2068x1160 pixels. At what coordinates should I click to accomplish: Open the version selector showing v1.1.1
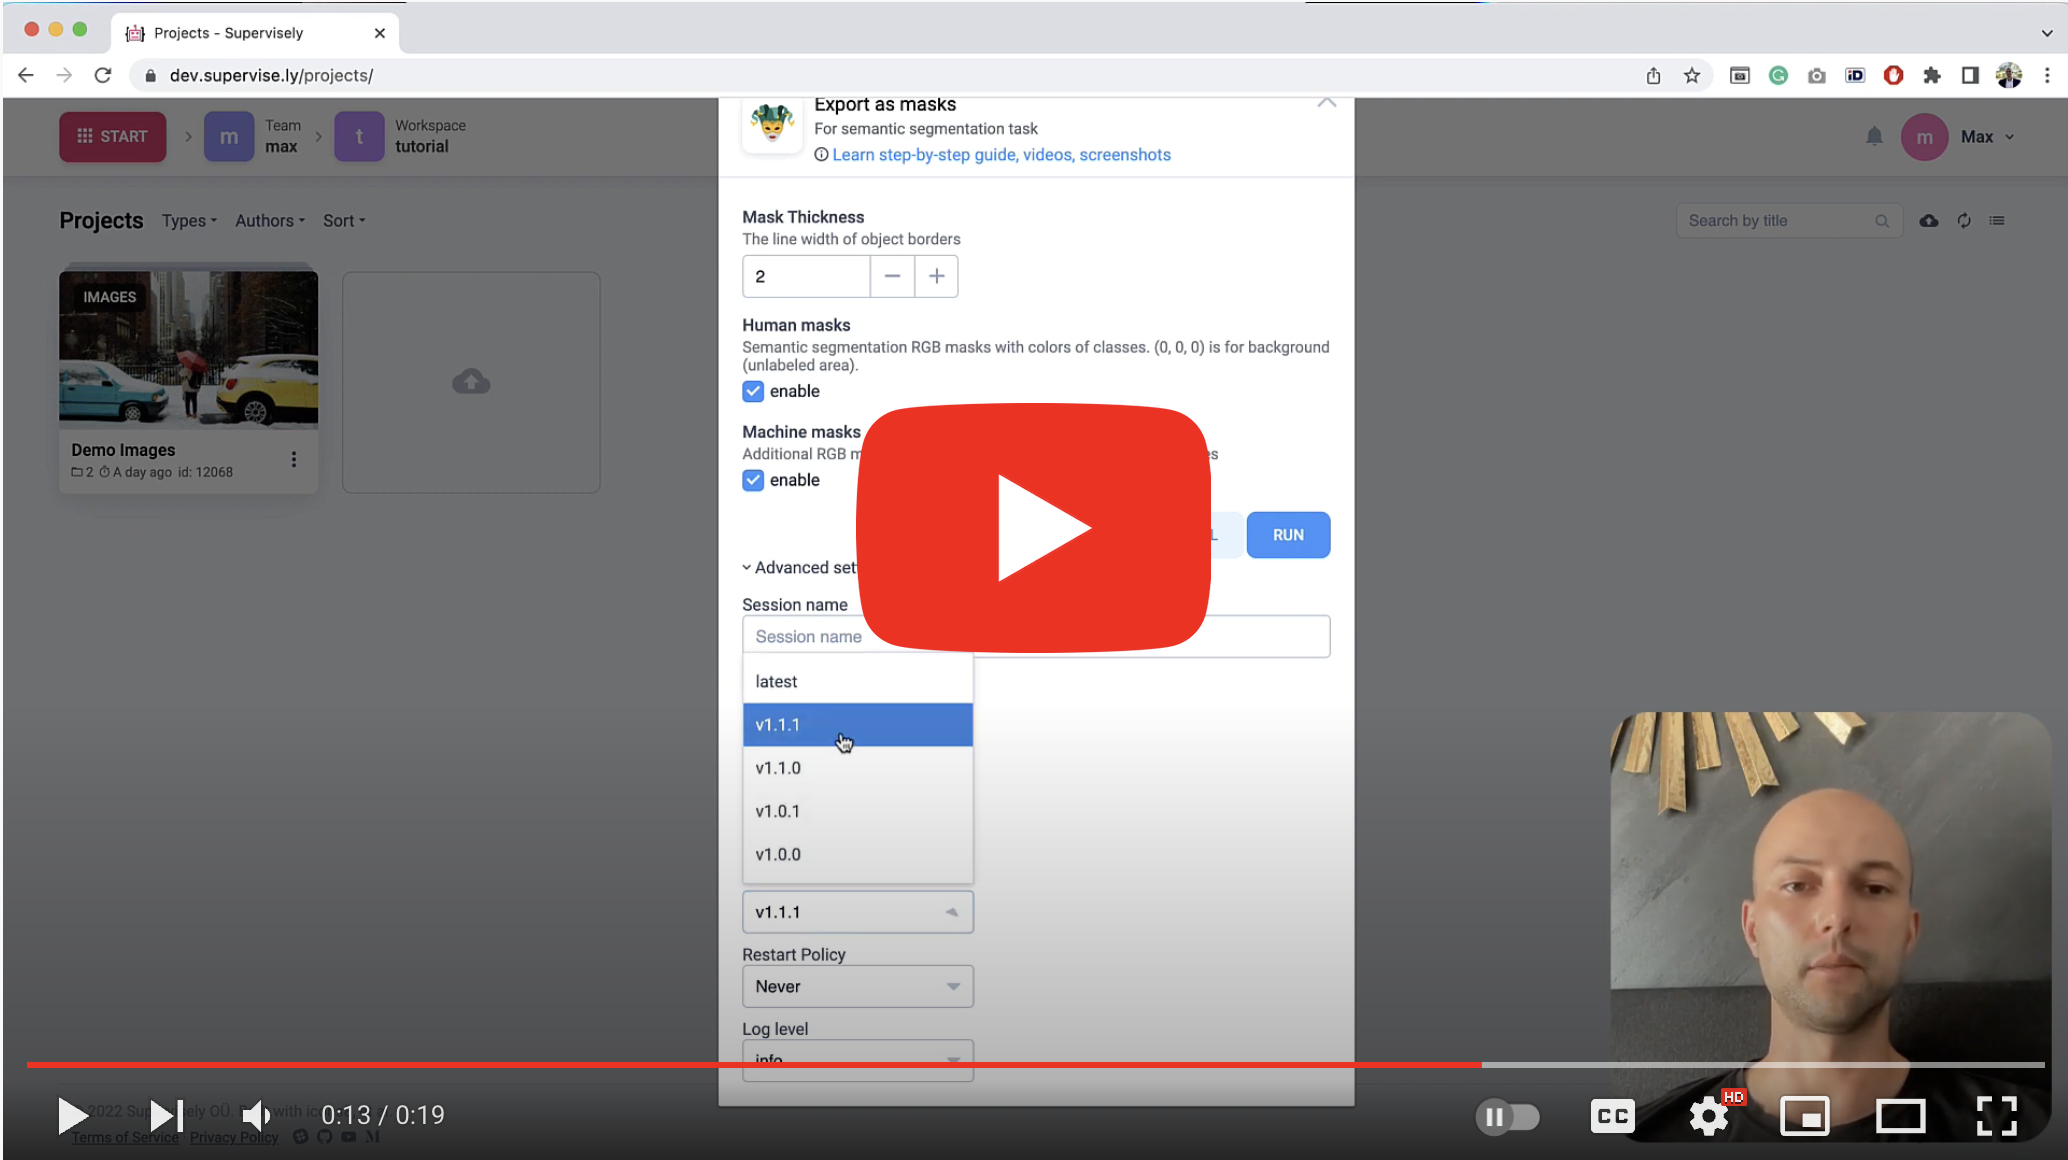click(x=857, y=912)
